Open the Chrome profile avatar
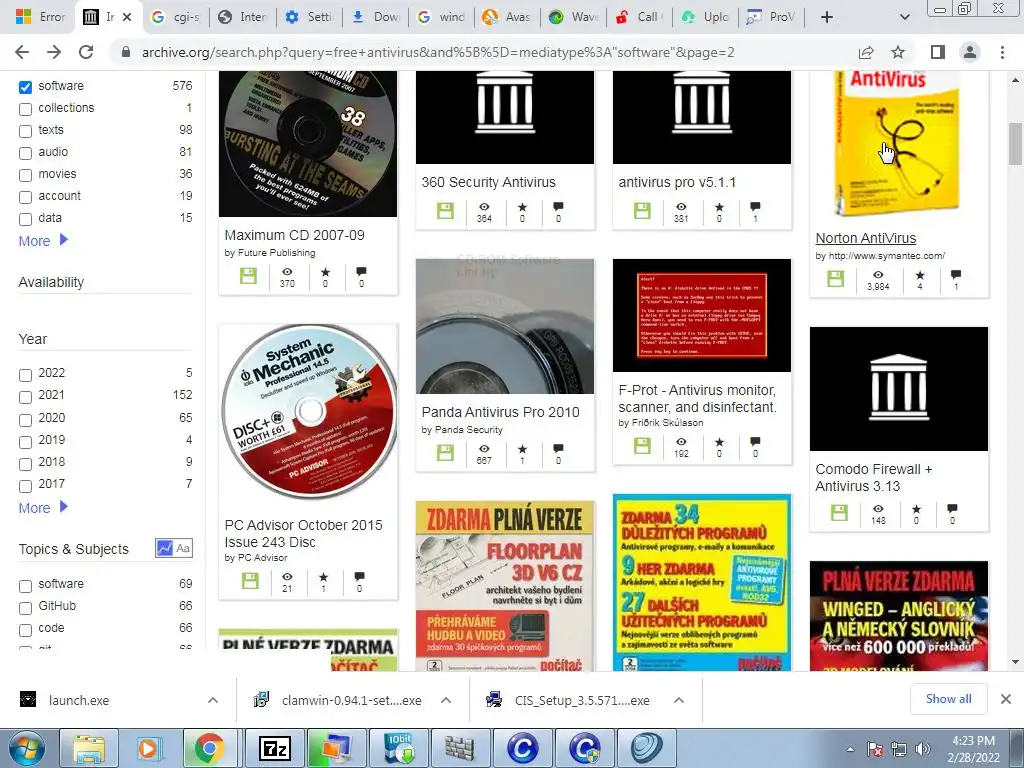 pyautogui.click(x=970, y=52)
